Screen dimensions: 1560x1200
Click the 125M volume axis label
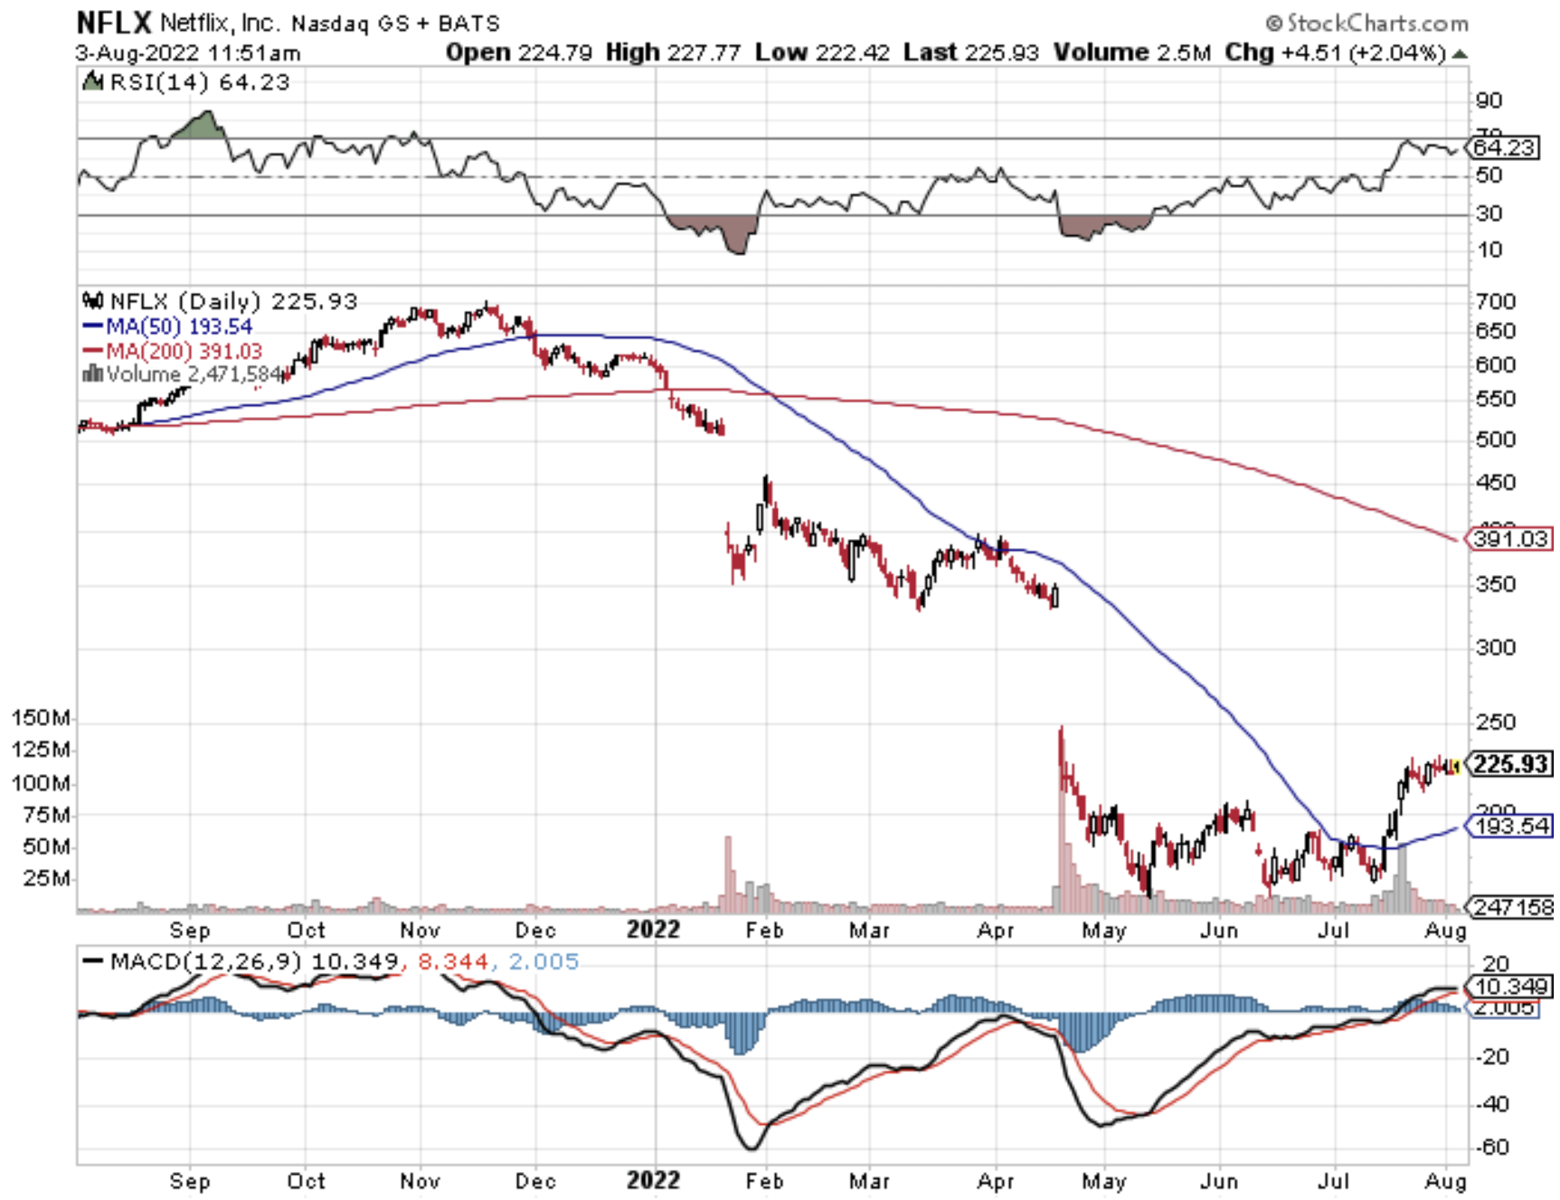41,750
